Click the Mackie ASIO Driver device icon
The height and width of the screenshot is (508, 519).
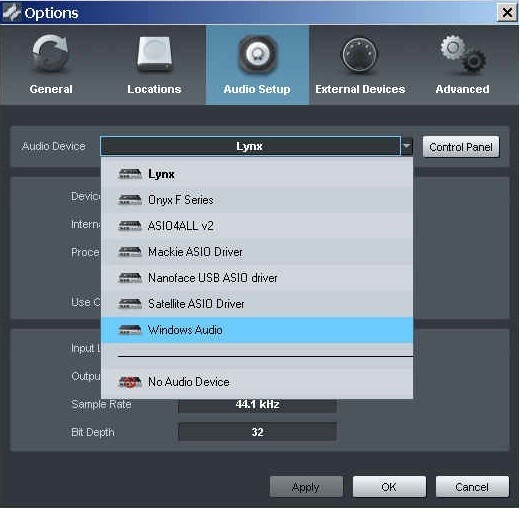click(x=130, y=252)
